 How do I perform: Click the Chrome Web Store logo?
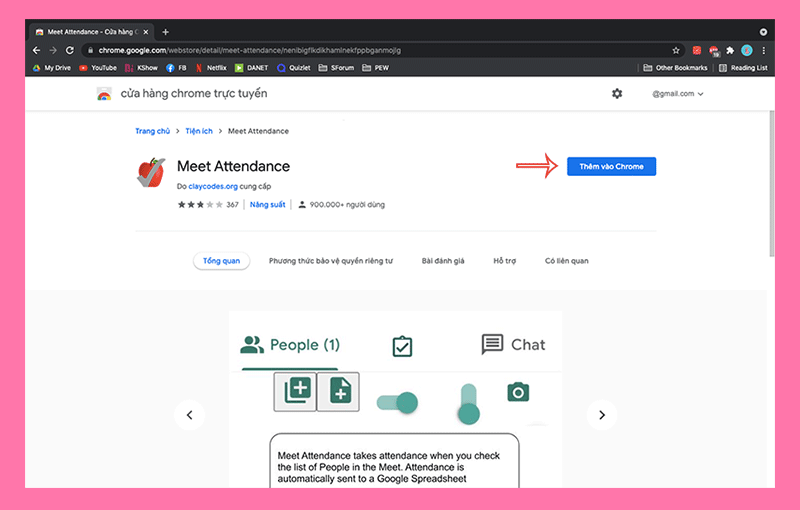[104, 94]
